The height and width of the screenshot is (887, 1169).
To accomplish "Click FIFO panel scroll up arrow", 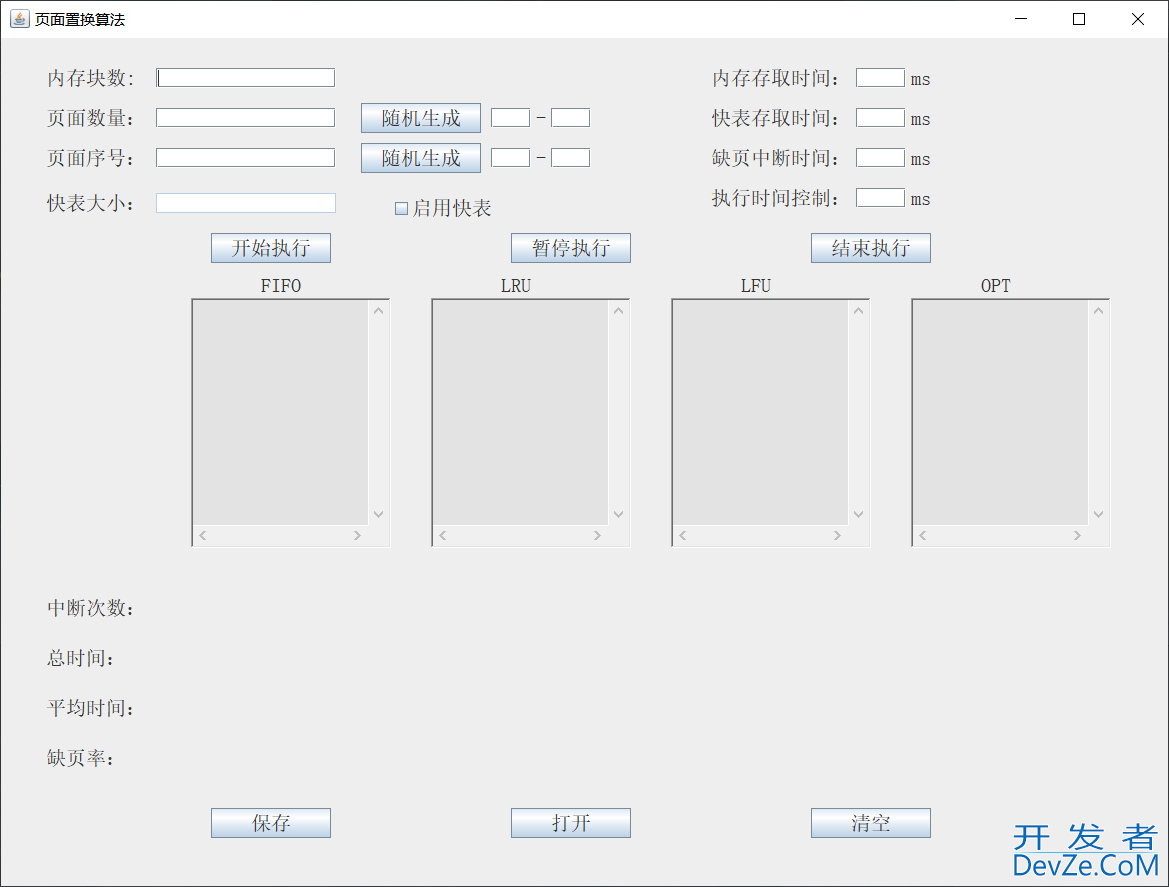I will pyautogui.click(x=379, y=311).
